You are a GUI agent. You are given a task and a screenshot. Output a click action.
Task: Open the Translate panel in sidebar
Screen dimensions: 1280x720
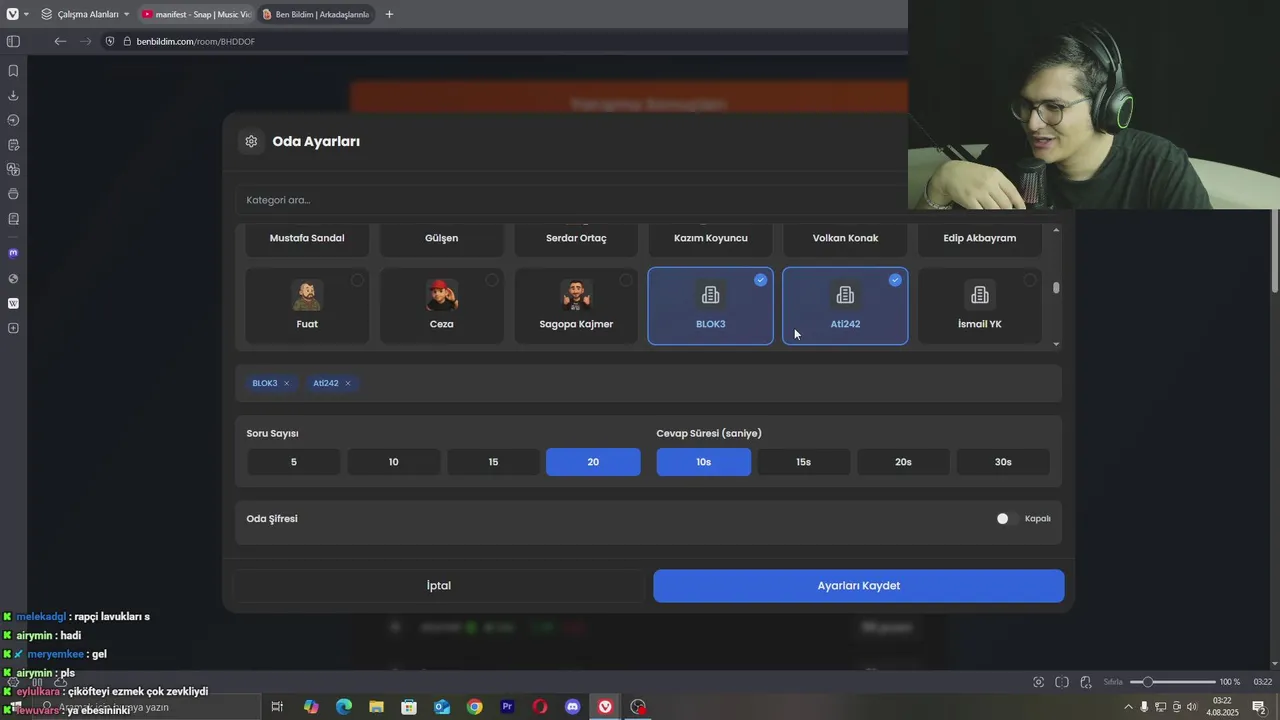point(13,170)
